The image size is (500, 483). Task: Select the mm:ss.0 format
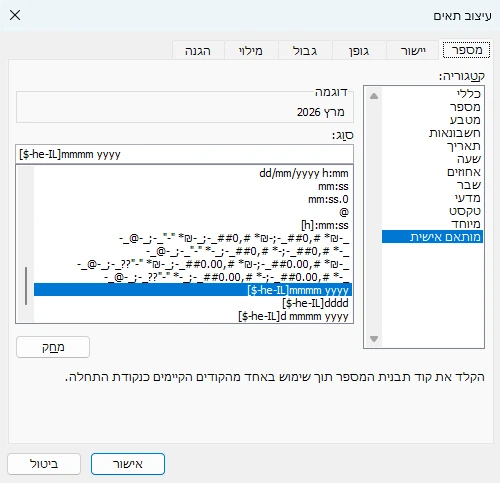click(x=193, y=199)
